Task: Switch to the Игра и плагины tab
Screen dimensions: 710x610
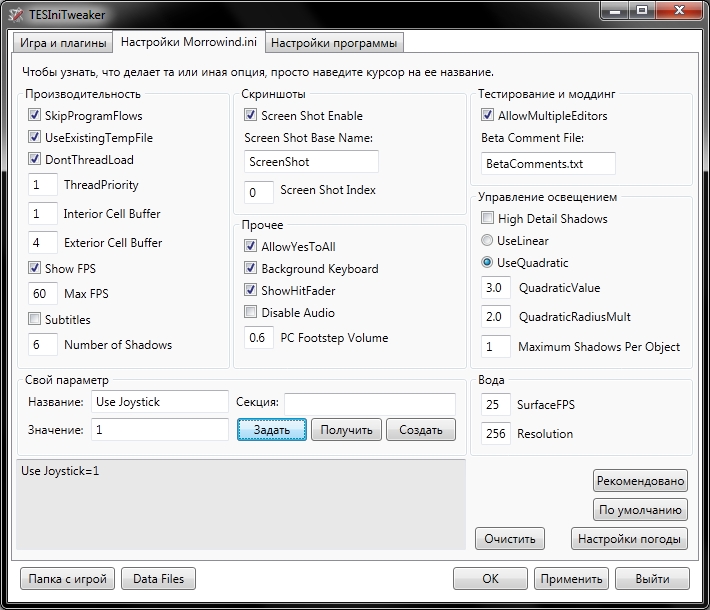Action: [x=62, y=43]
